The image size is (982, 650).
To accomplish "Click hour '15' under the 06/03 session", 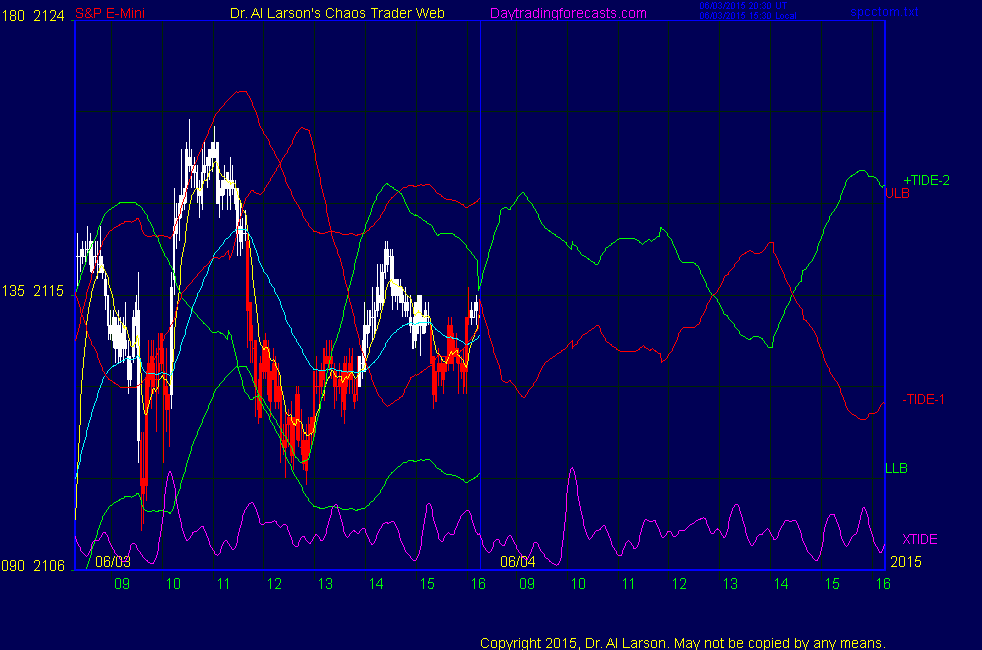I will tap(427, 584).
